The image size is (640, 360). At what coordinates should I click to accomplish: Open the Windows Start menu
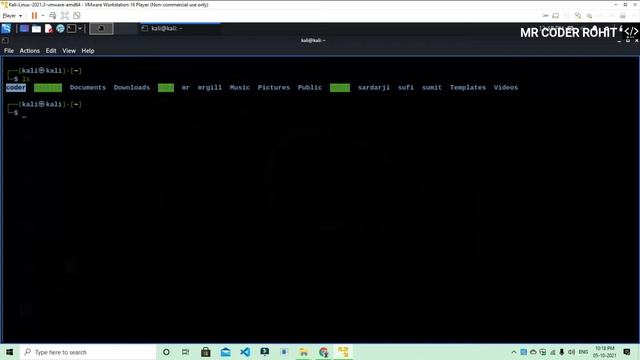[9, 352]
